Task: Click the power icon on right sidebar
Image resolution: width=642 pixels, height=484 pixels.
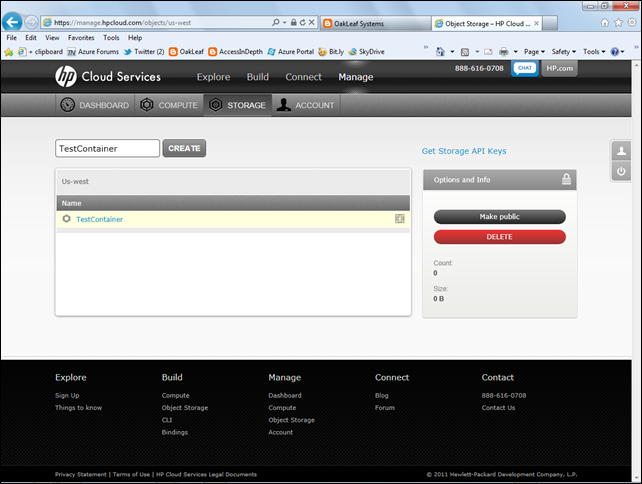Action: (x=621, y=171)
